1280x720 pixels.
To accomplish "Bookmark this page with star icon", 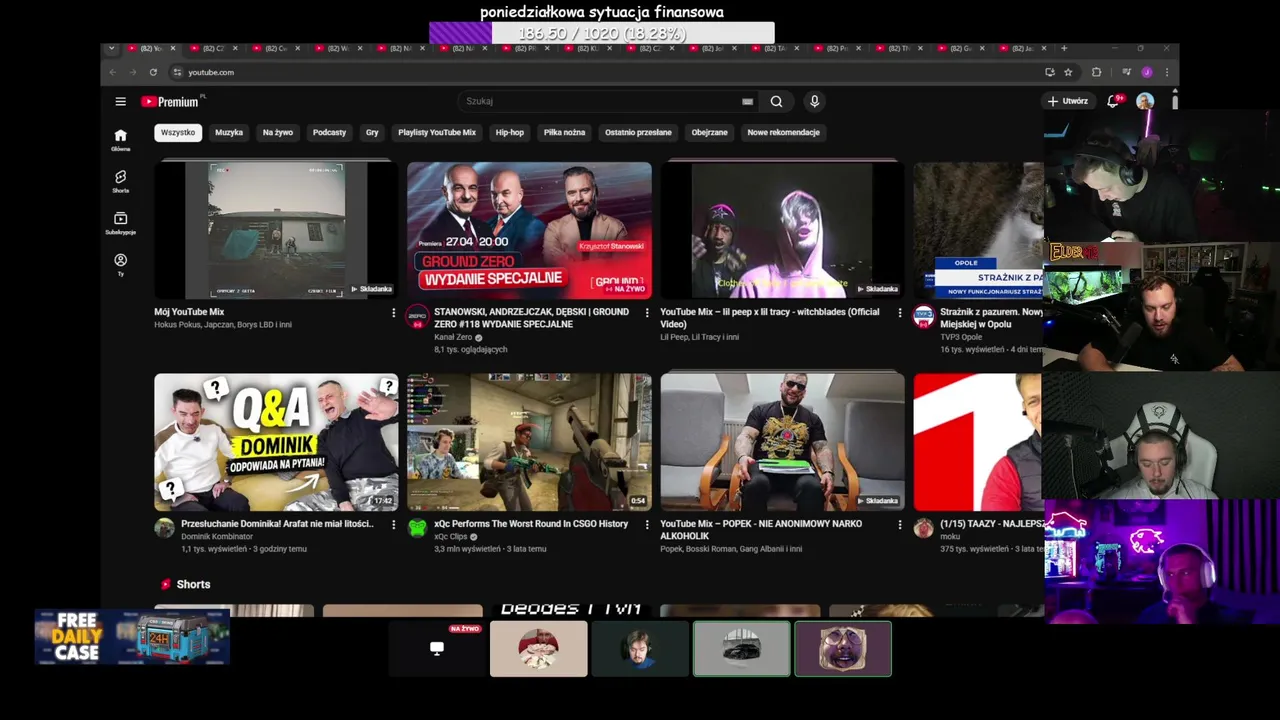I will point(1068,72).
